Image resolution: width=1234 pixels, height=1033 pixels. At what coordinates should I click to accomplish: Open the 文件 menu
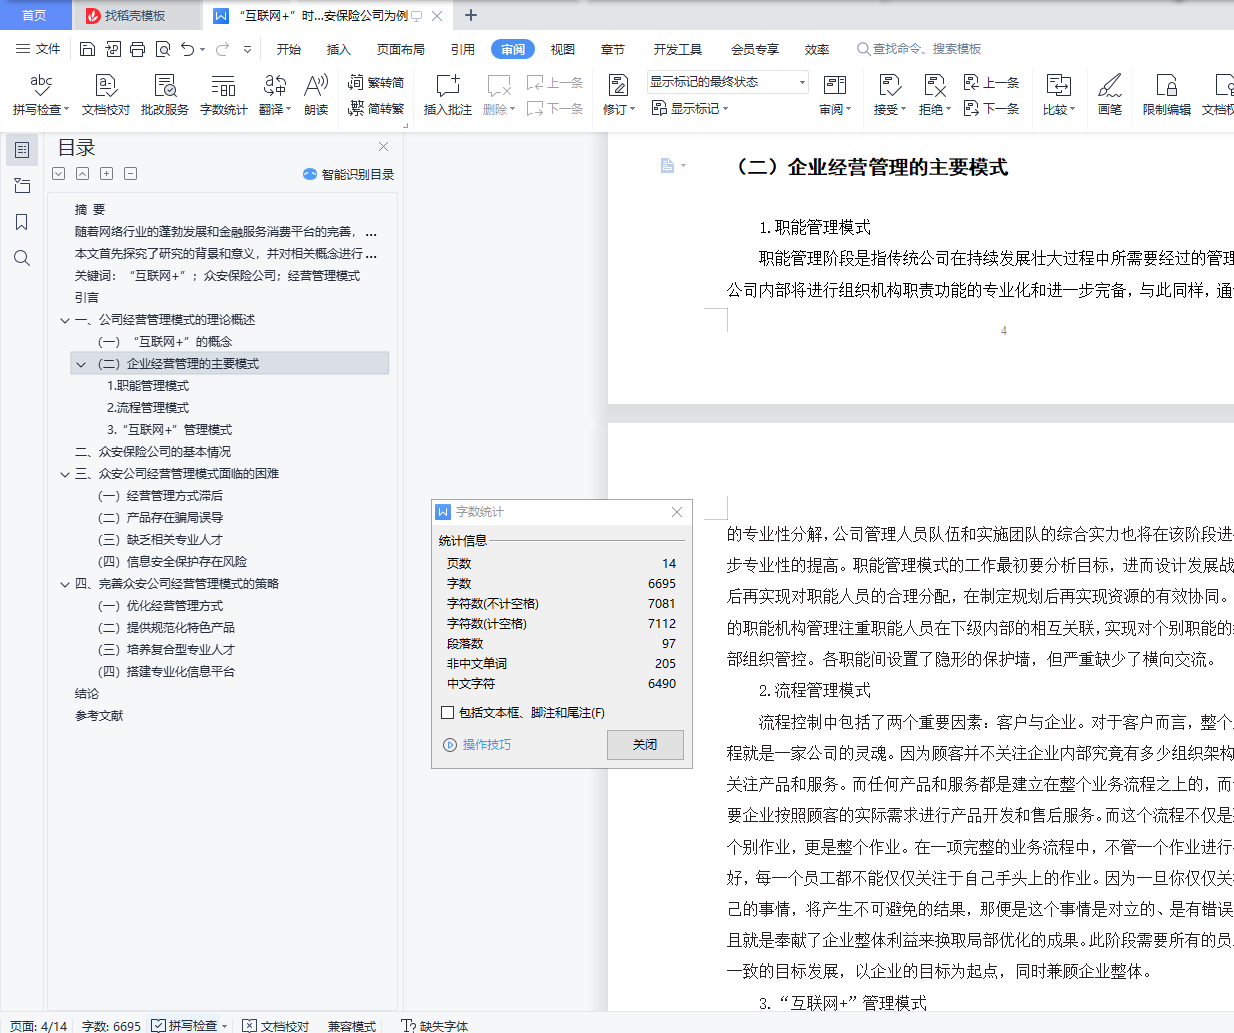pyautogui.click(x=39, y=49)
